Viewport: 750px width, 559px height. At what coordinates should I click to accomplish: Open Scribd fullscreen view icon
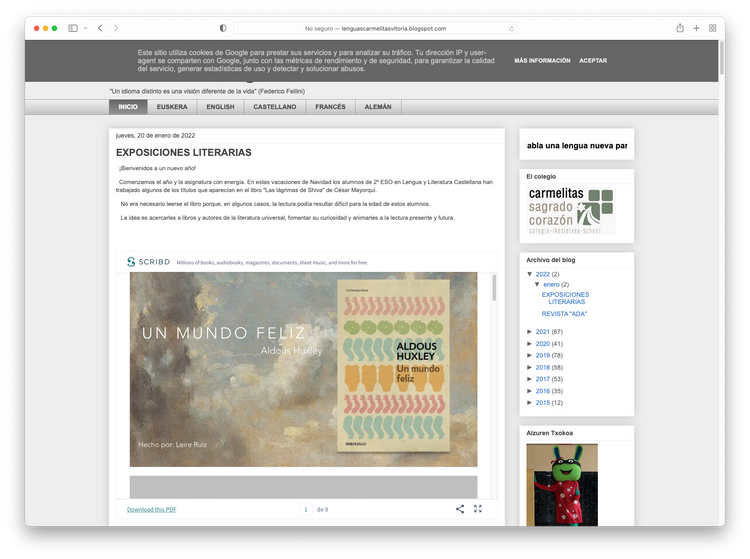coord(478,509)
